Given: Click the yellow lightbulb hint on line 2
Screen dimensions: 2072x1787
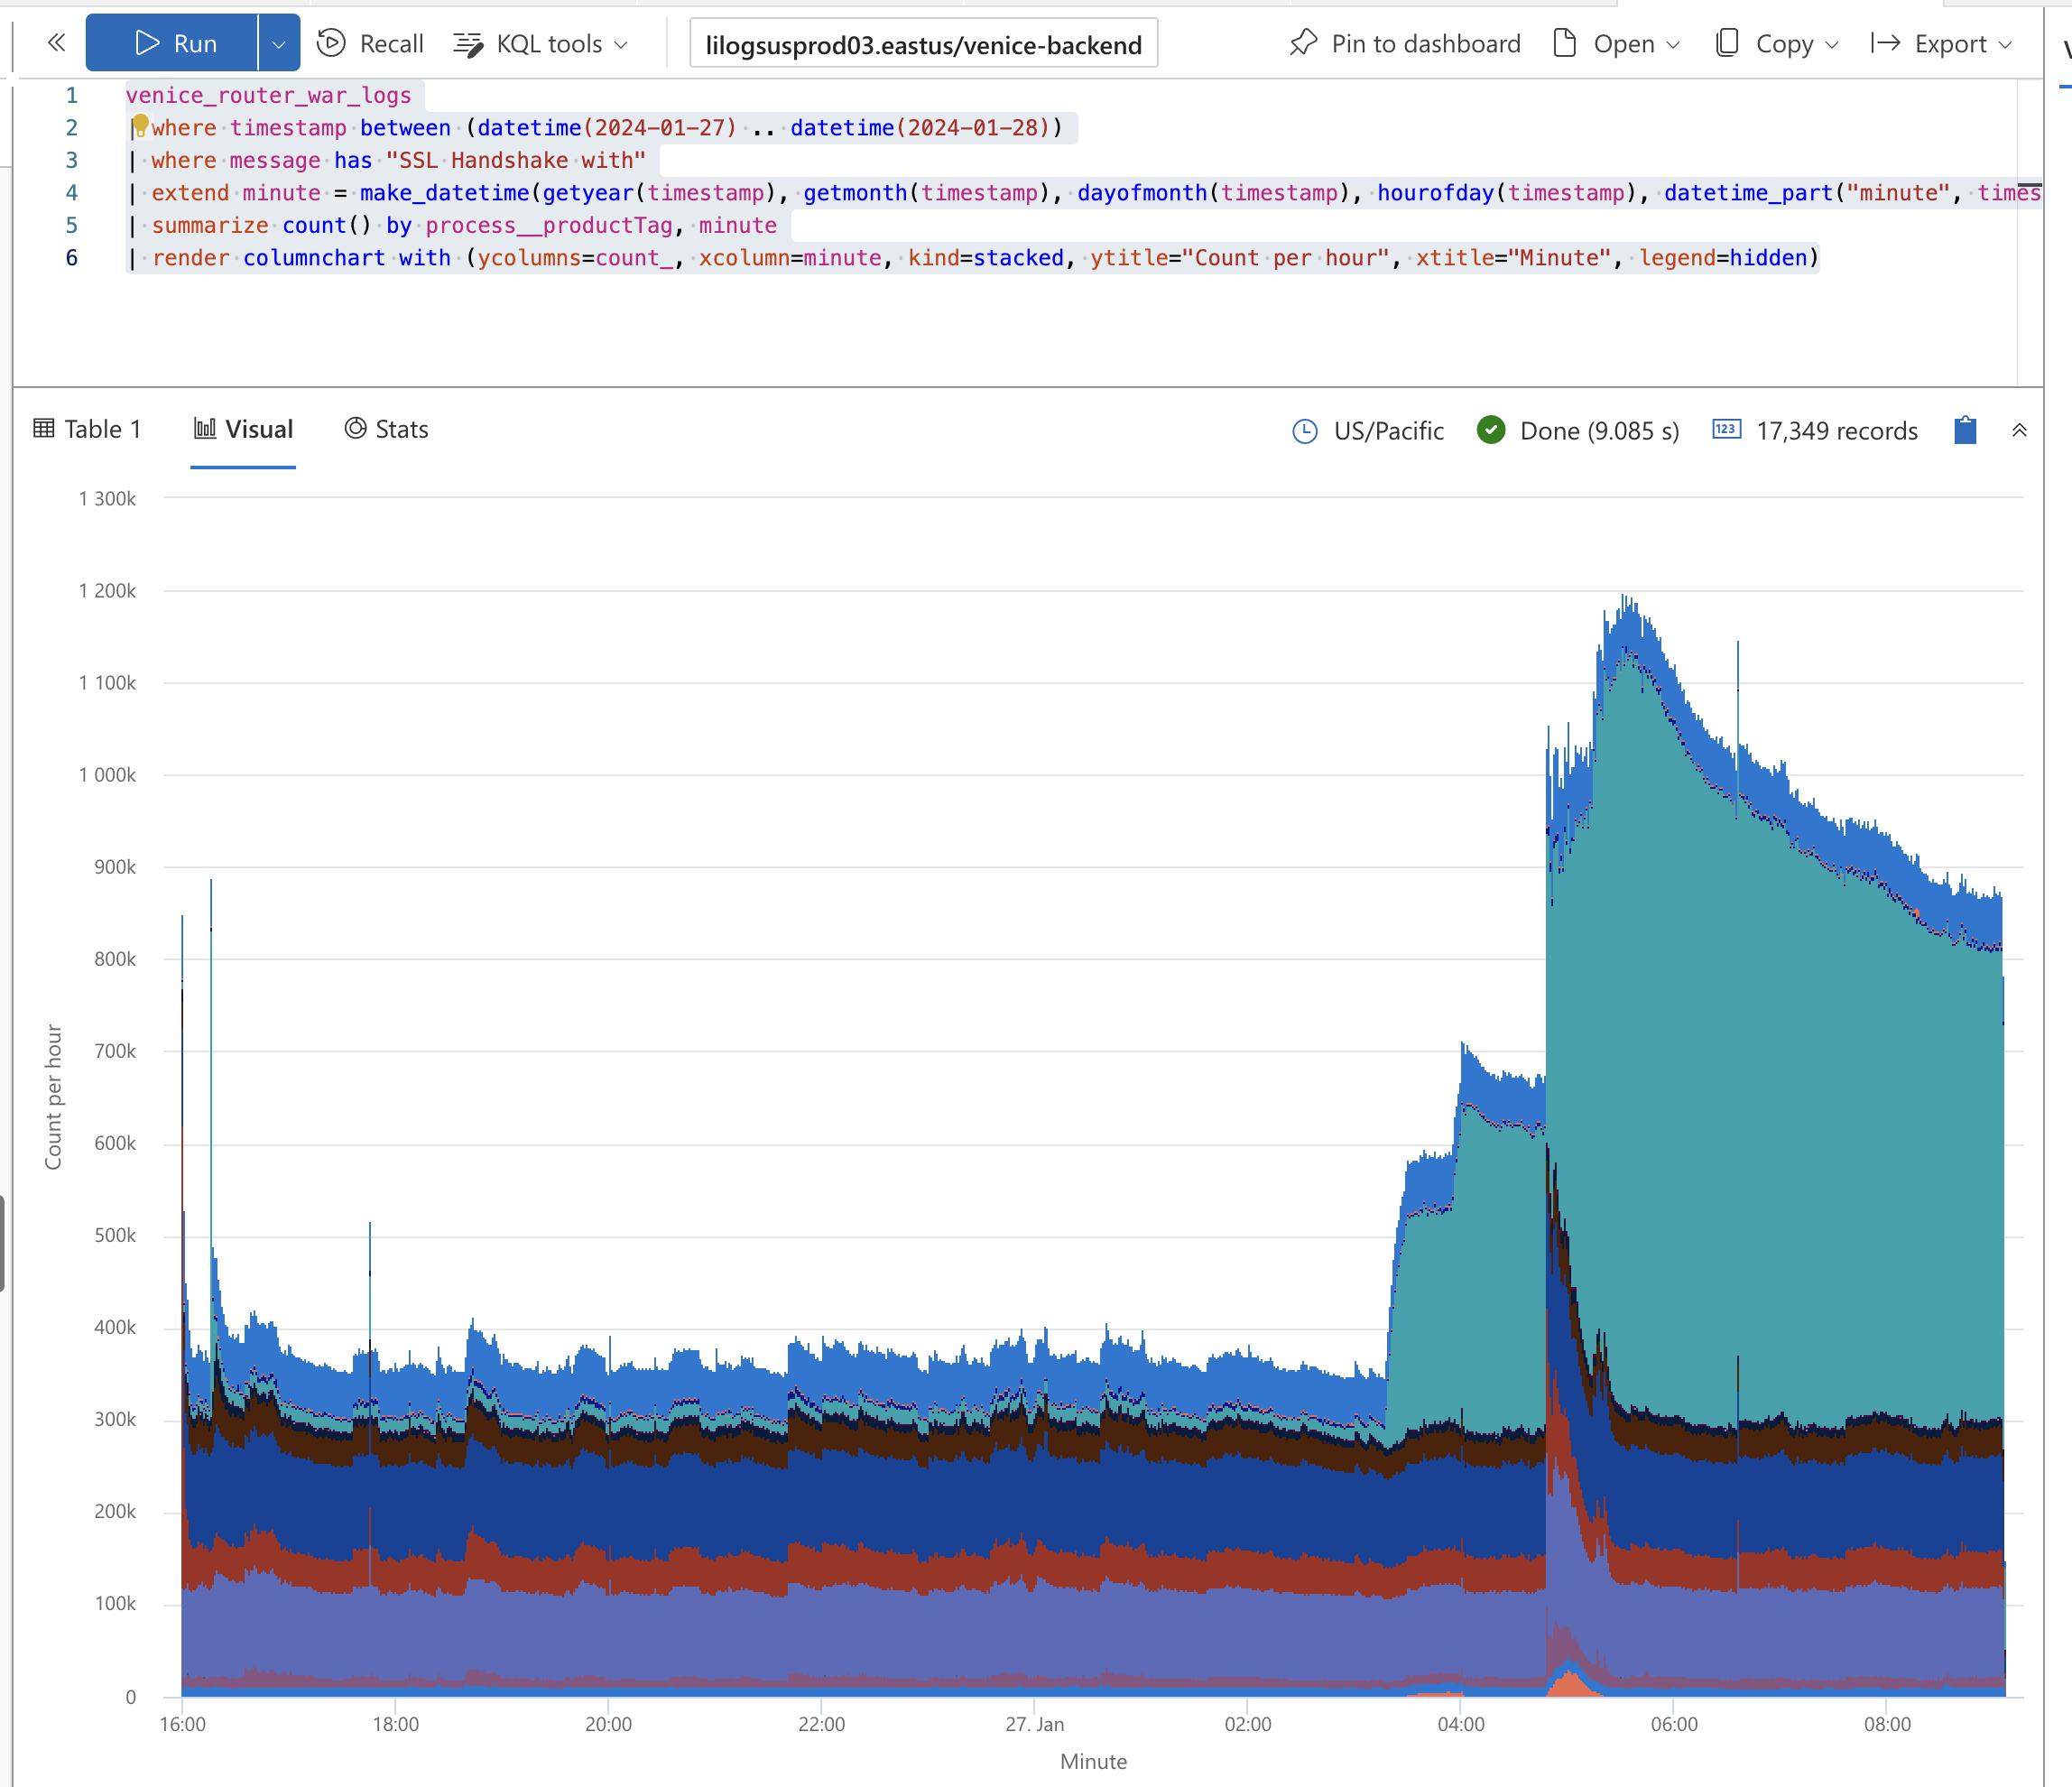Looking at the screenshot, I should tap(140, 125).
